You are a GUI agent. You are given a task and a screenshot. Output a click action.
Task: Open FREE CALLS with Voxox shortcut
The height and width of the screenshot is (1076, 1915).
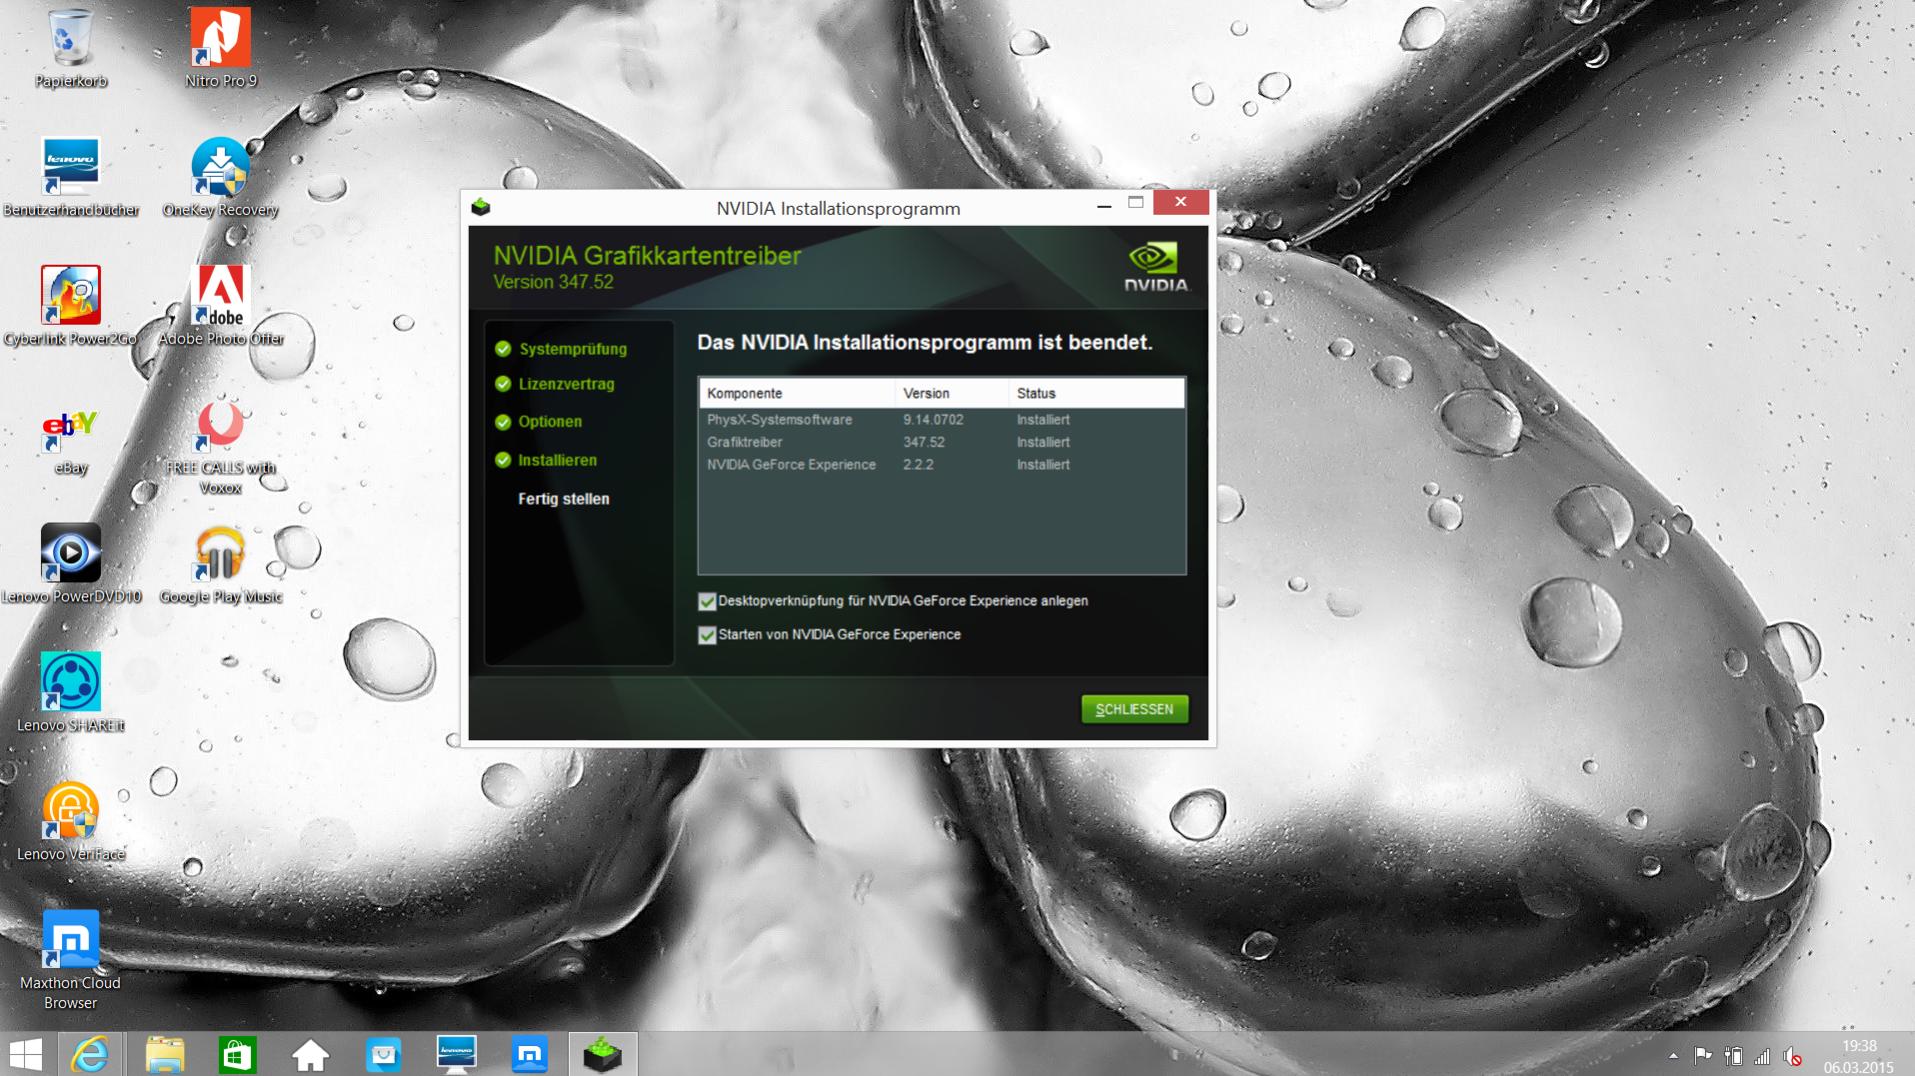[220, 445]
